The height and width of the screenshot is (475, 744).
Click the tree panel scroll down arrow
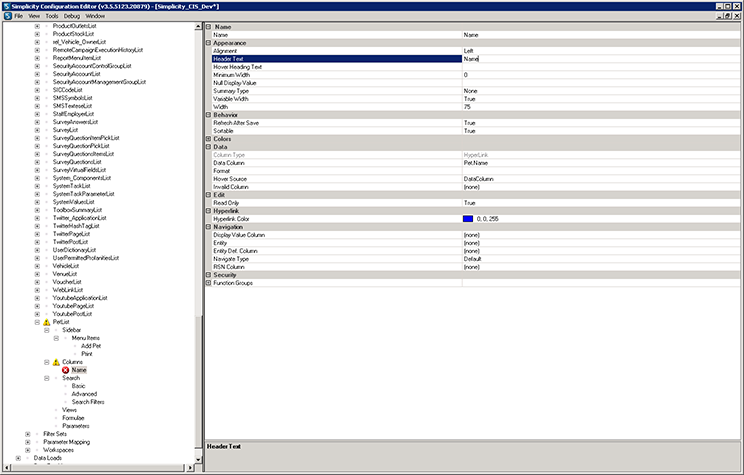tap(198, 459)
